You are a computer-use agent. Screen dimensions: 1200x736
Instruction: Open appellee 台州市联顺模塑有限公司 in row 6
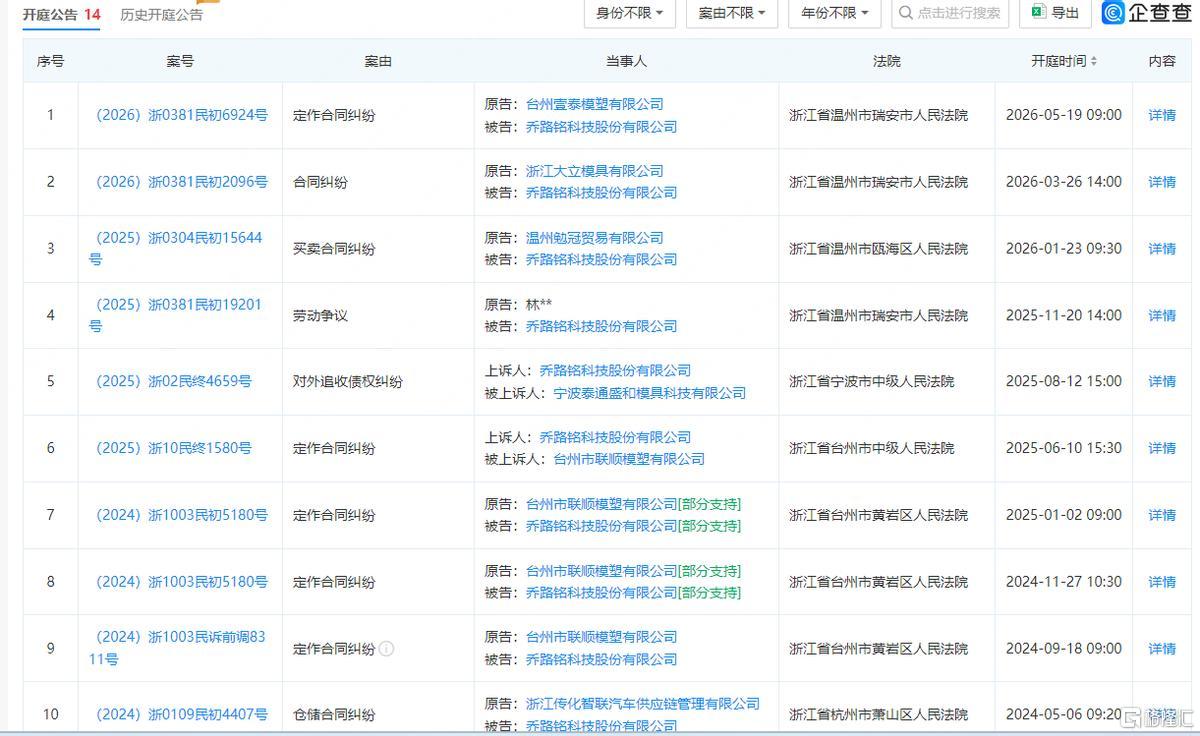pos(630,459)
